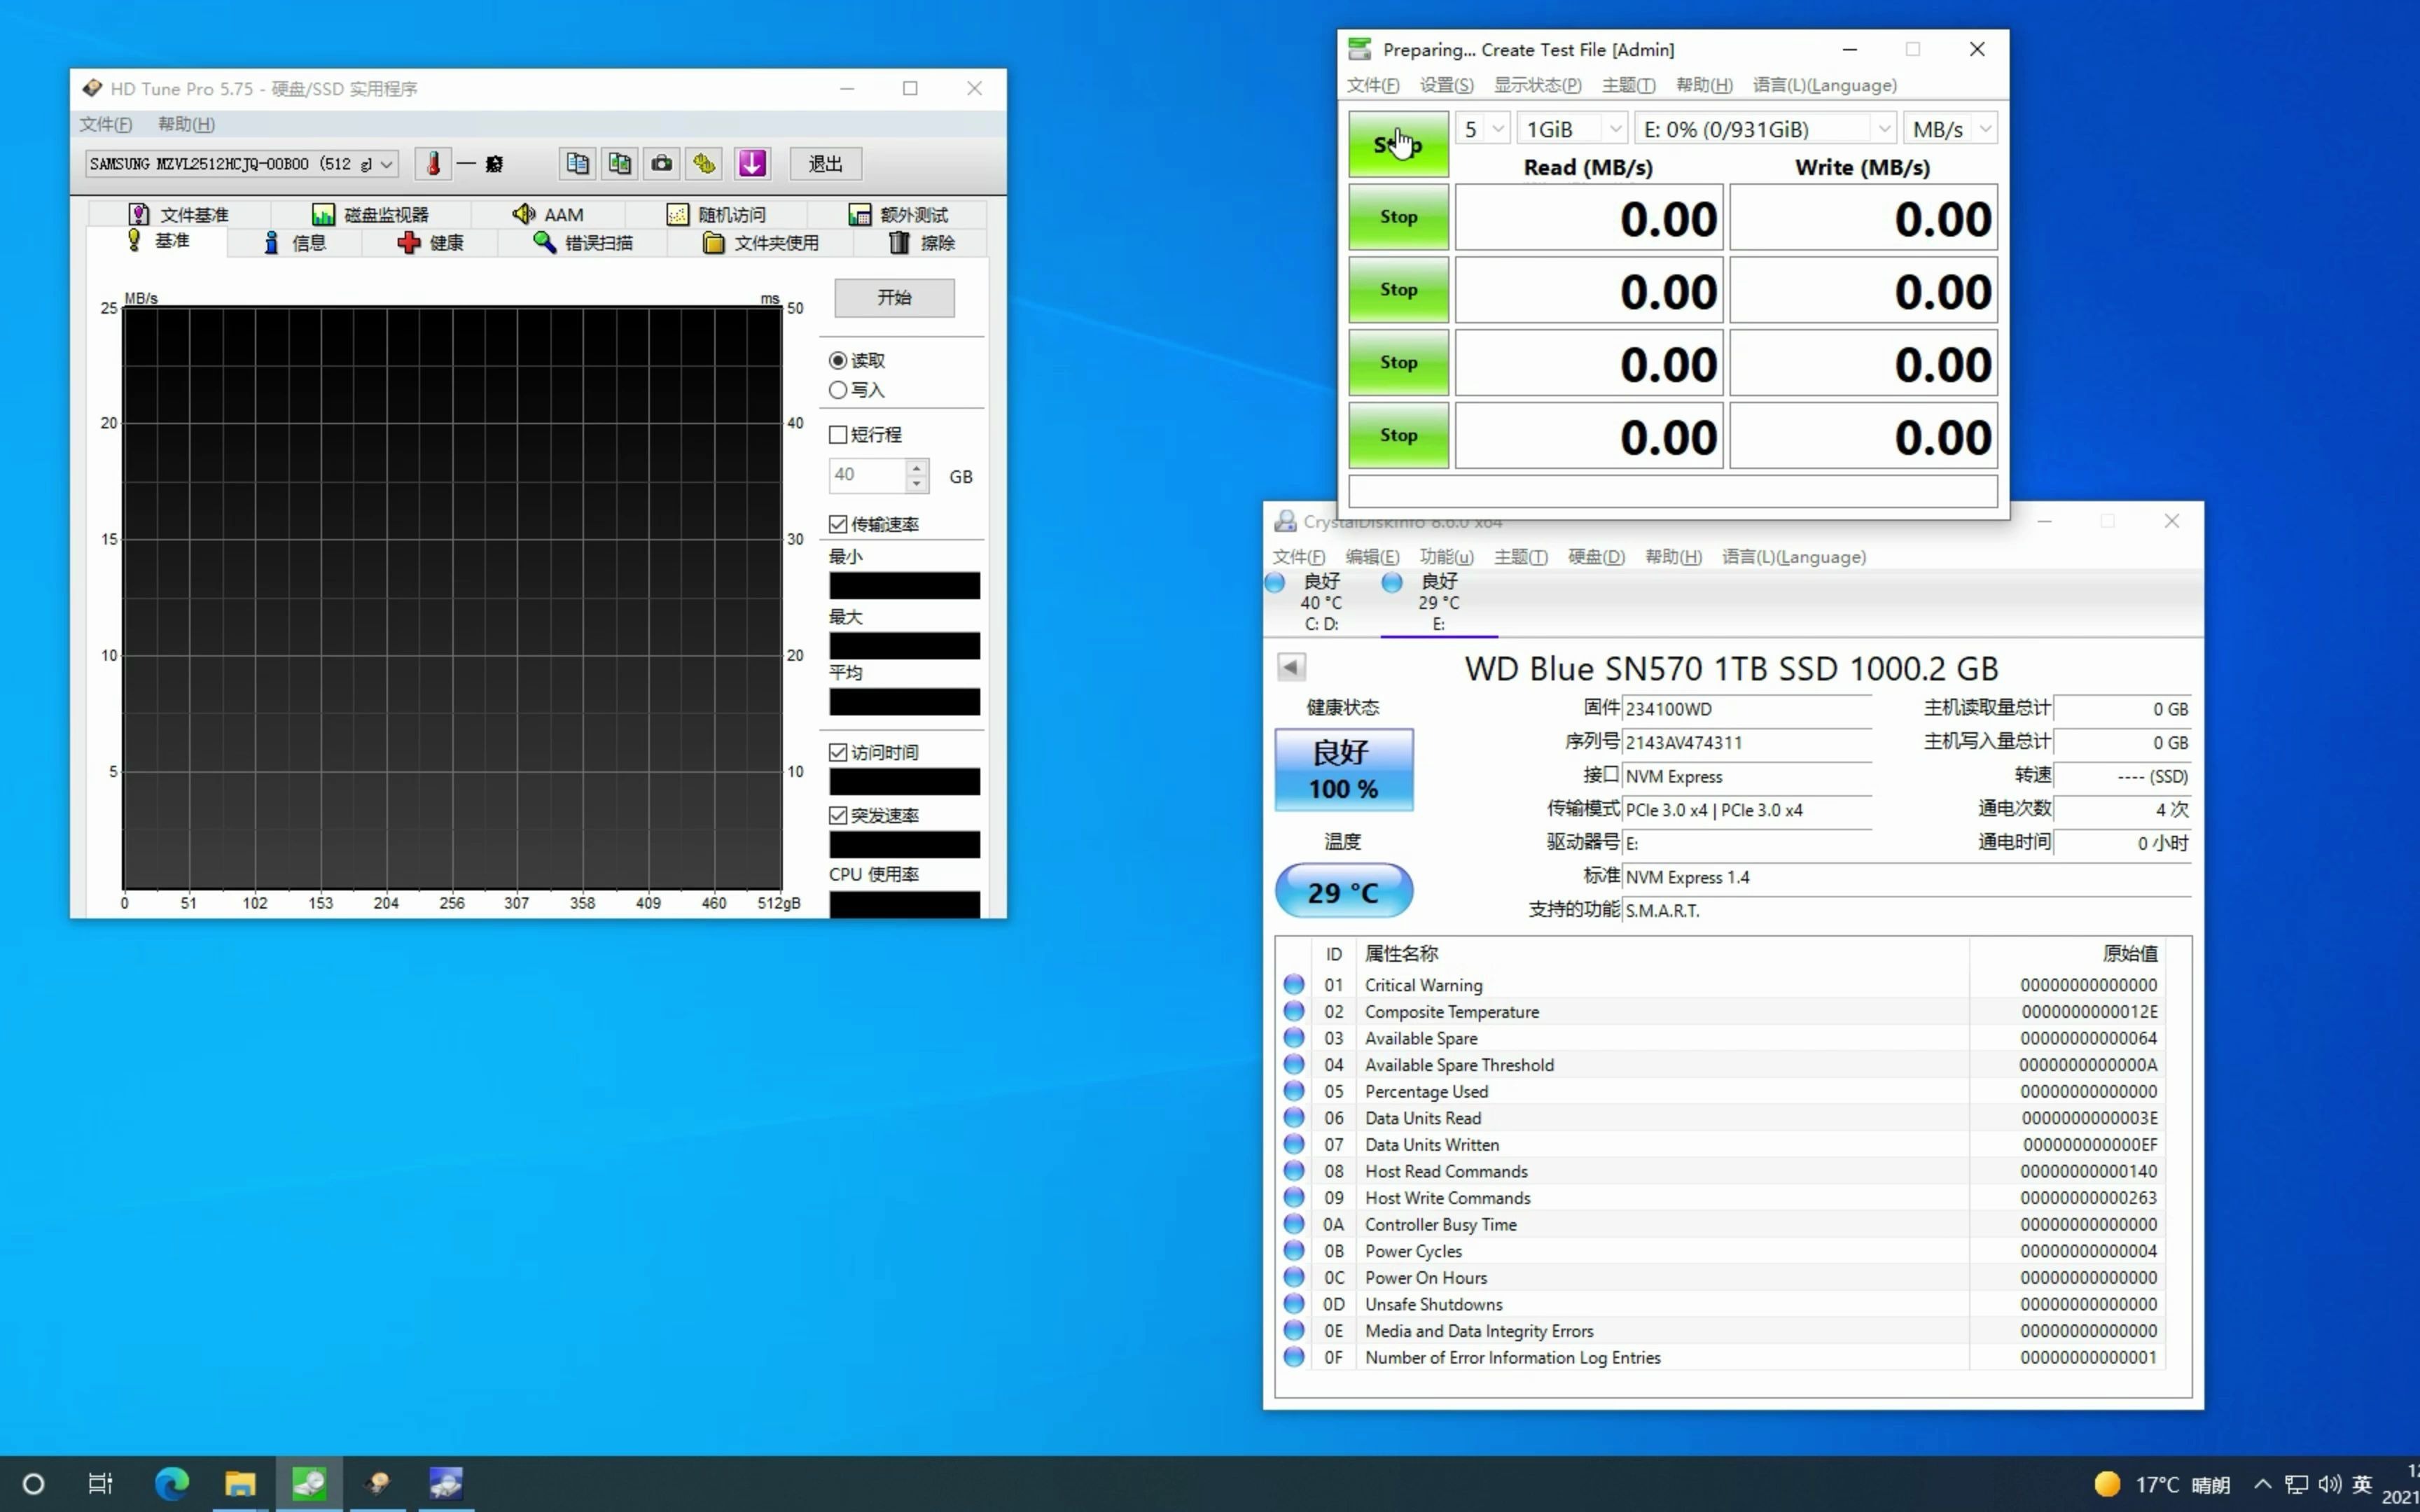Screen dimensions: 2420x1512
Task: Click status circle for Power Cycles row
Action: coord(1294,1250)
